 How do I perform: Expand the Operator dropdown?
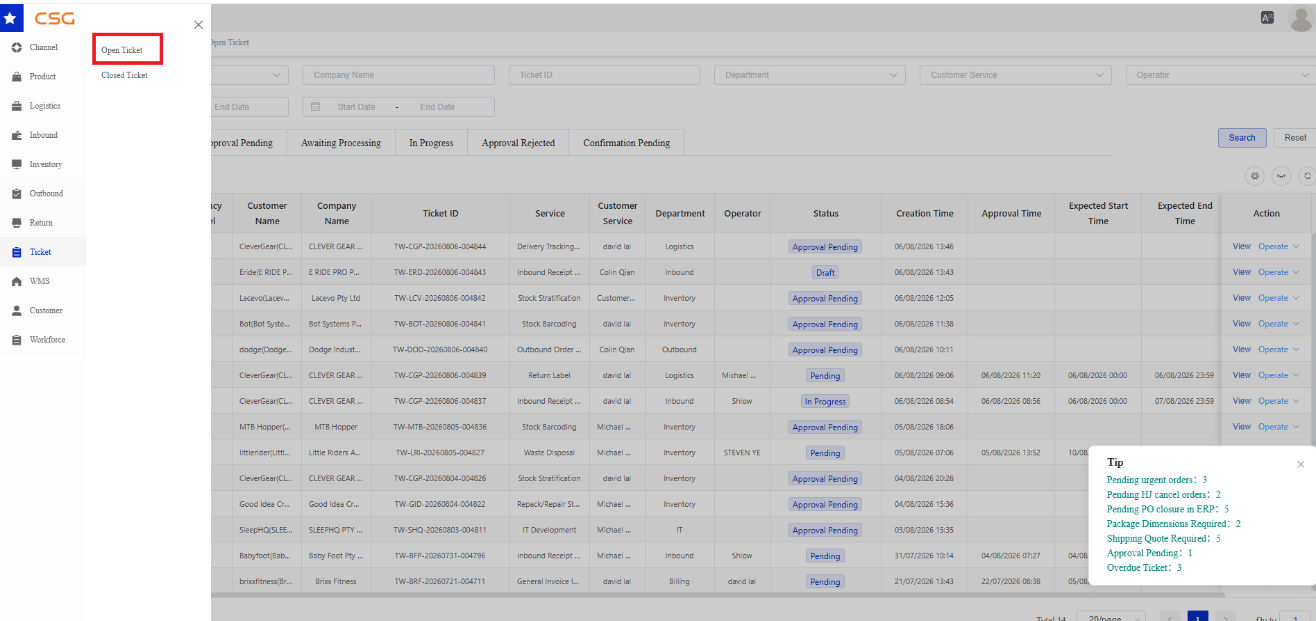pyautogui.click(x=1221, y=75)
